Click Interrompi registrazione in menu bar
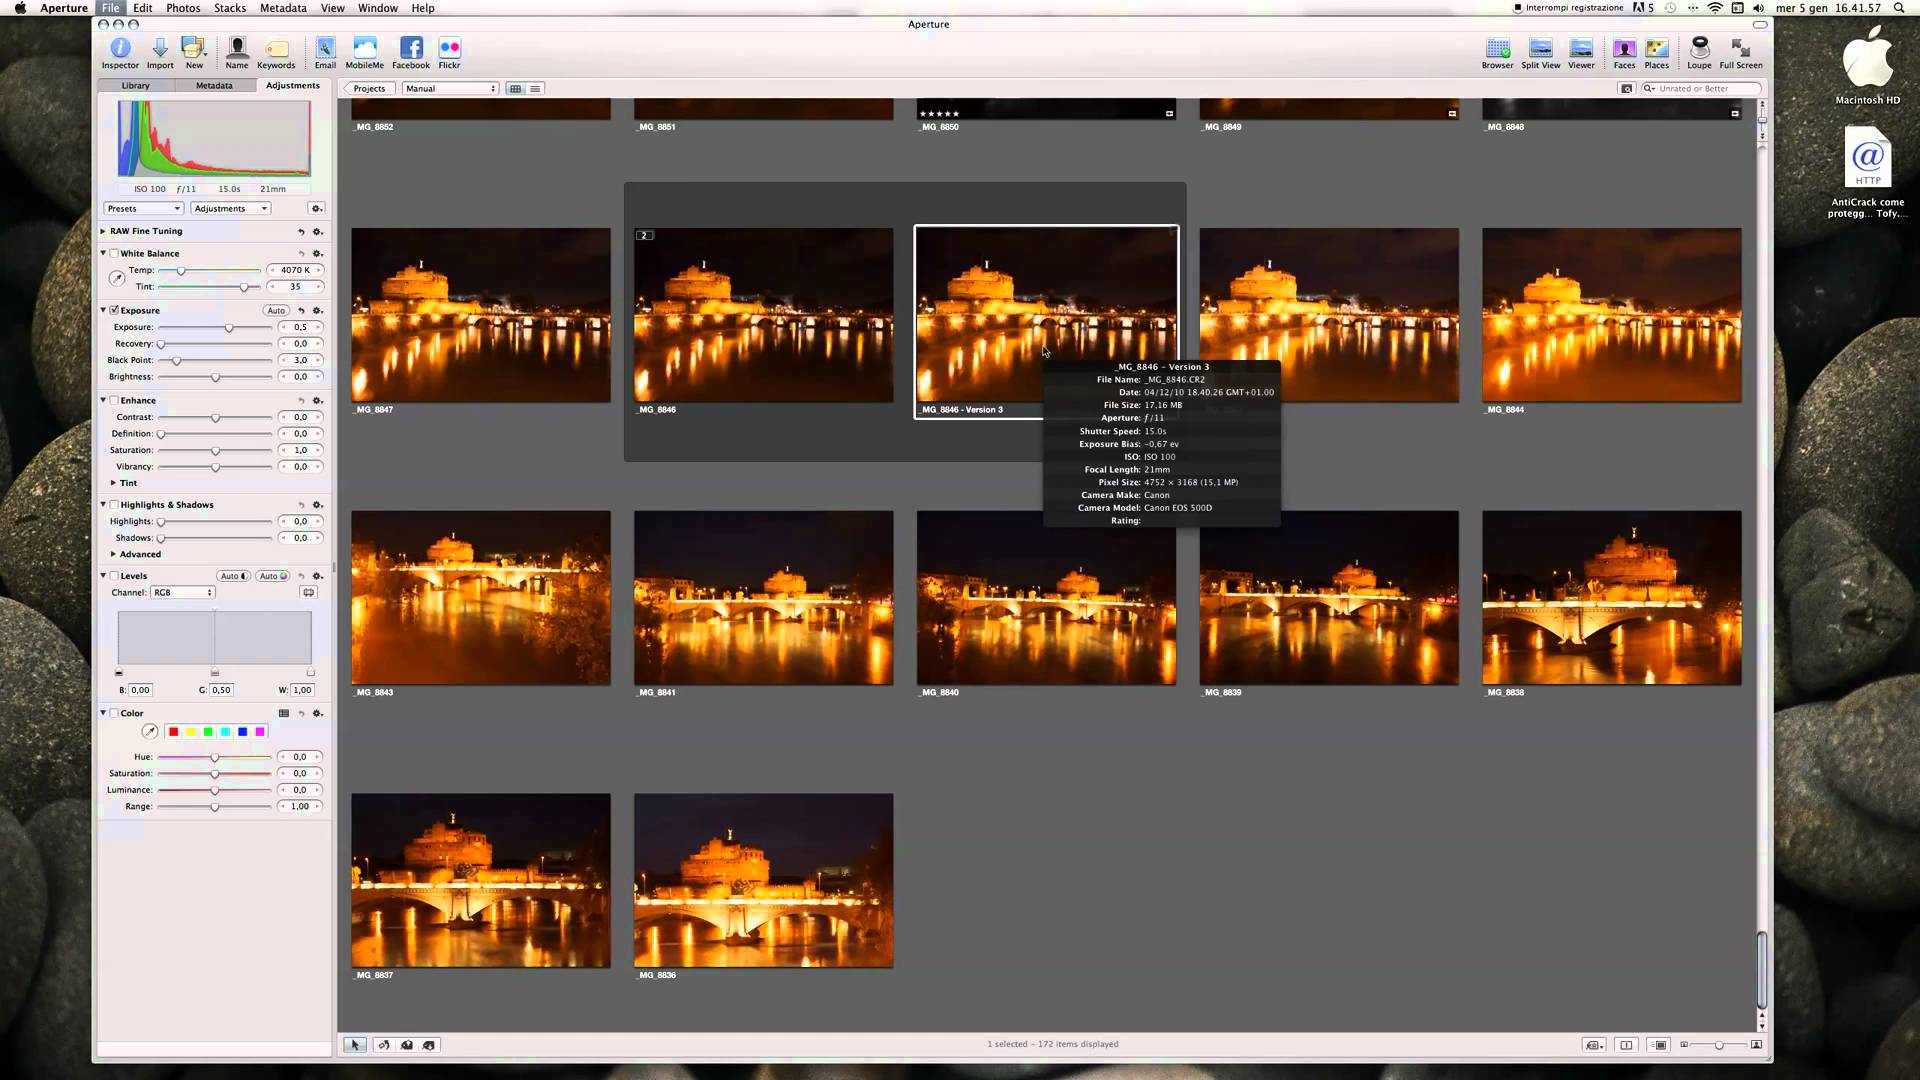Screen dimensions: 1920x1080 coord(1568,8)
